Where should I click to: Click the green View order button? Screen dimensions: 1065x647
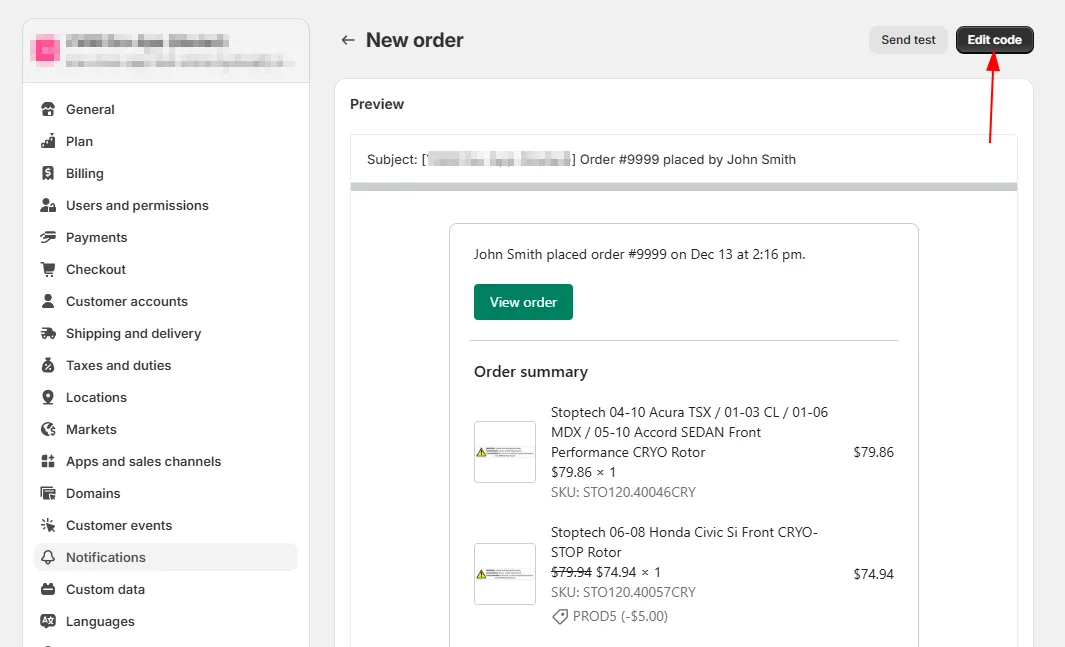(523, 302)
